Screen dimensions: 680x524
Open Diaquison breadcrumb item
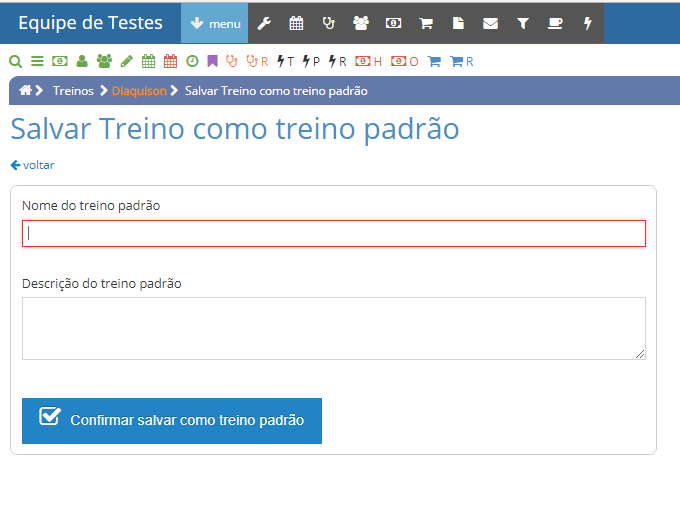click(139, 91)
